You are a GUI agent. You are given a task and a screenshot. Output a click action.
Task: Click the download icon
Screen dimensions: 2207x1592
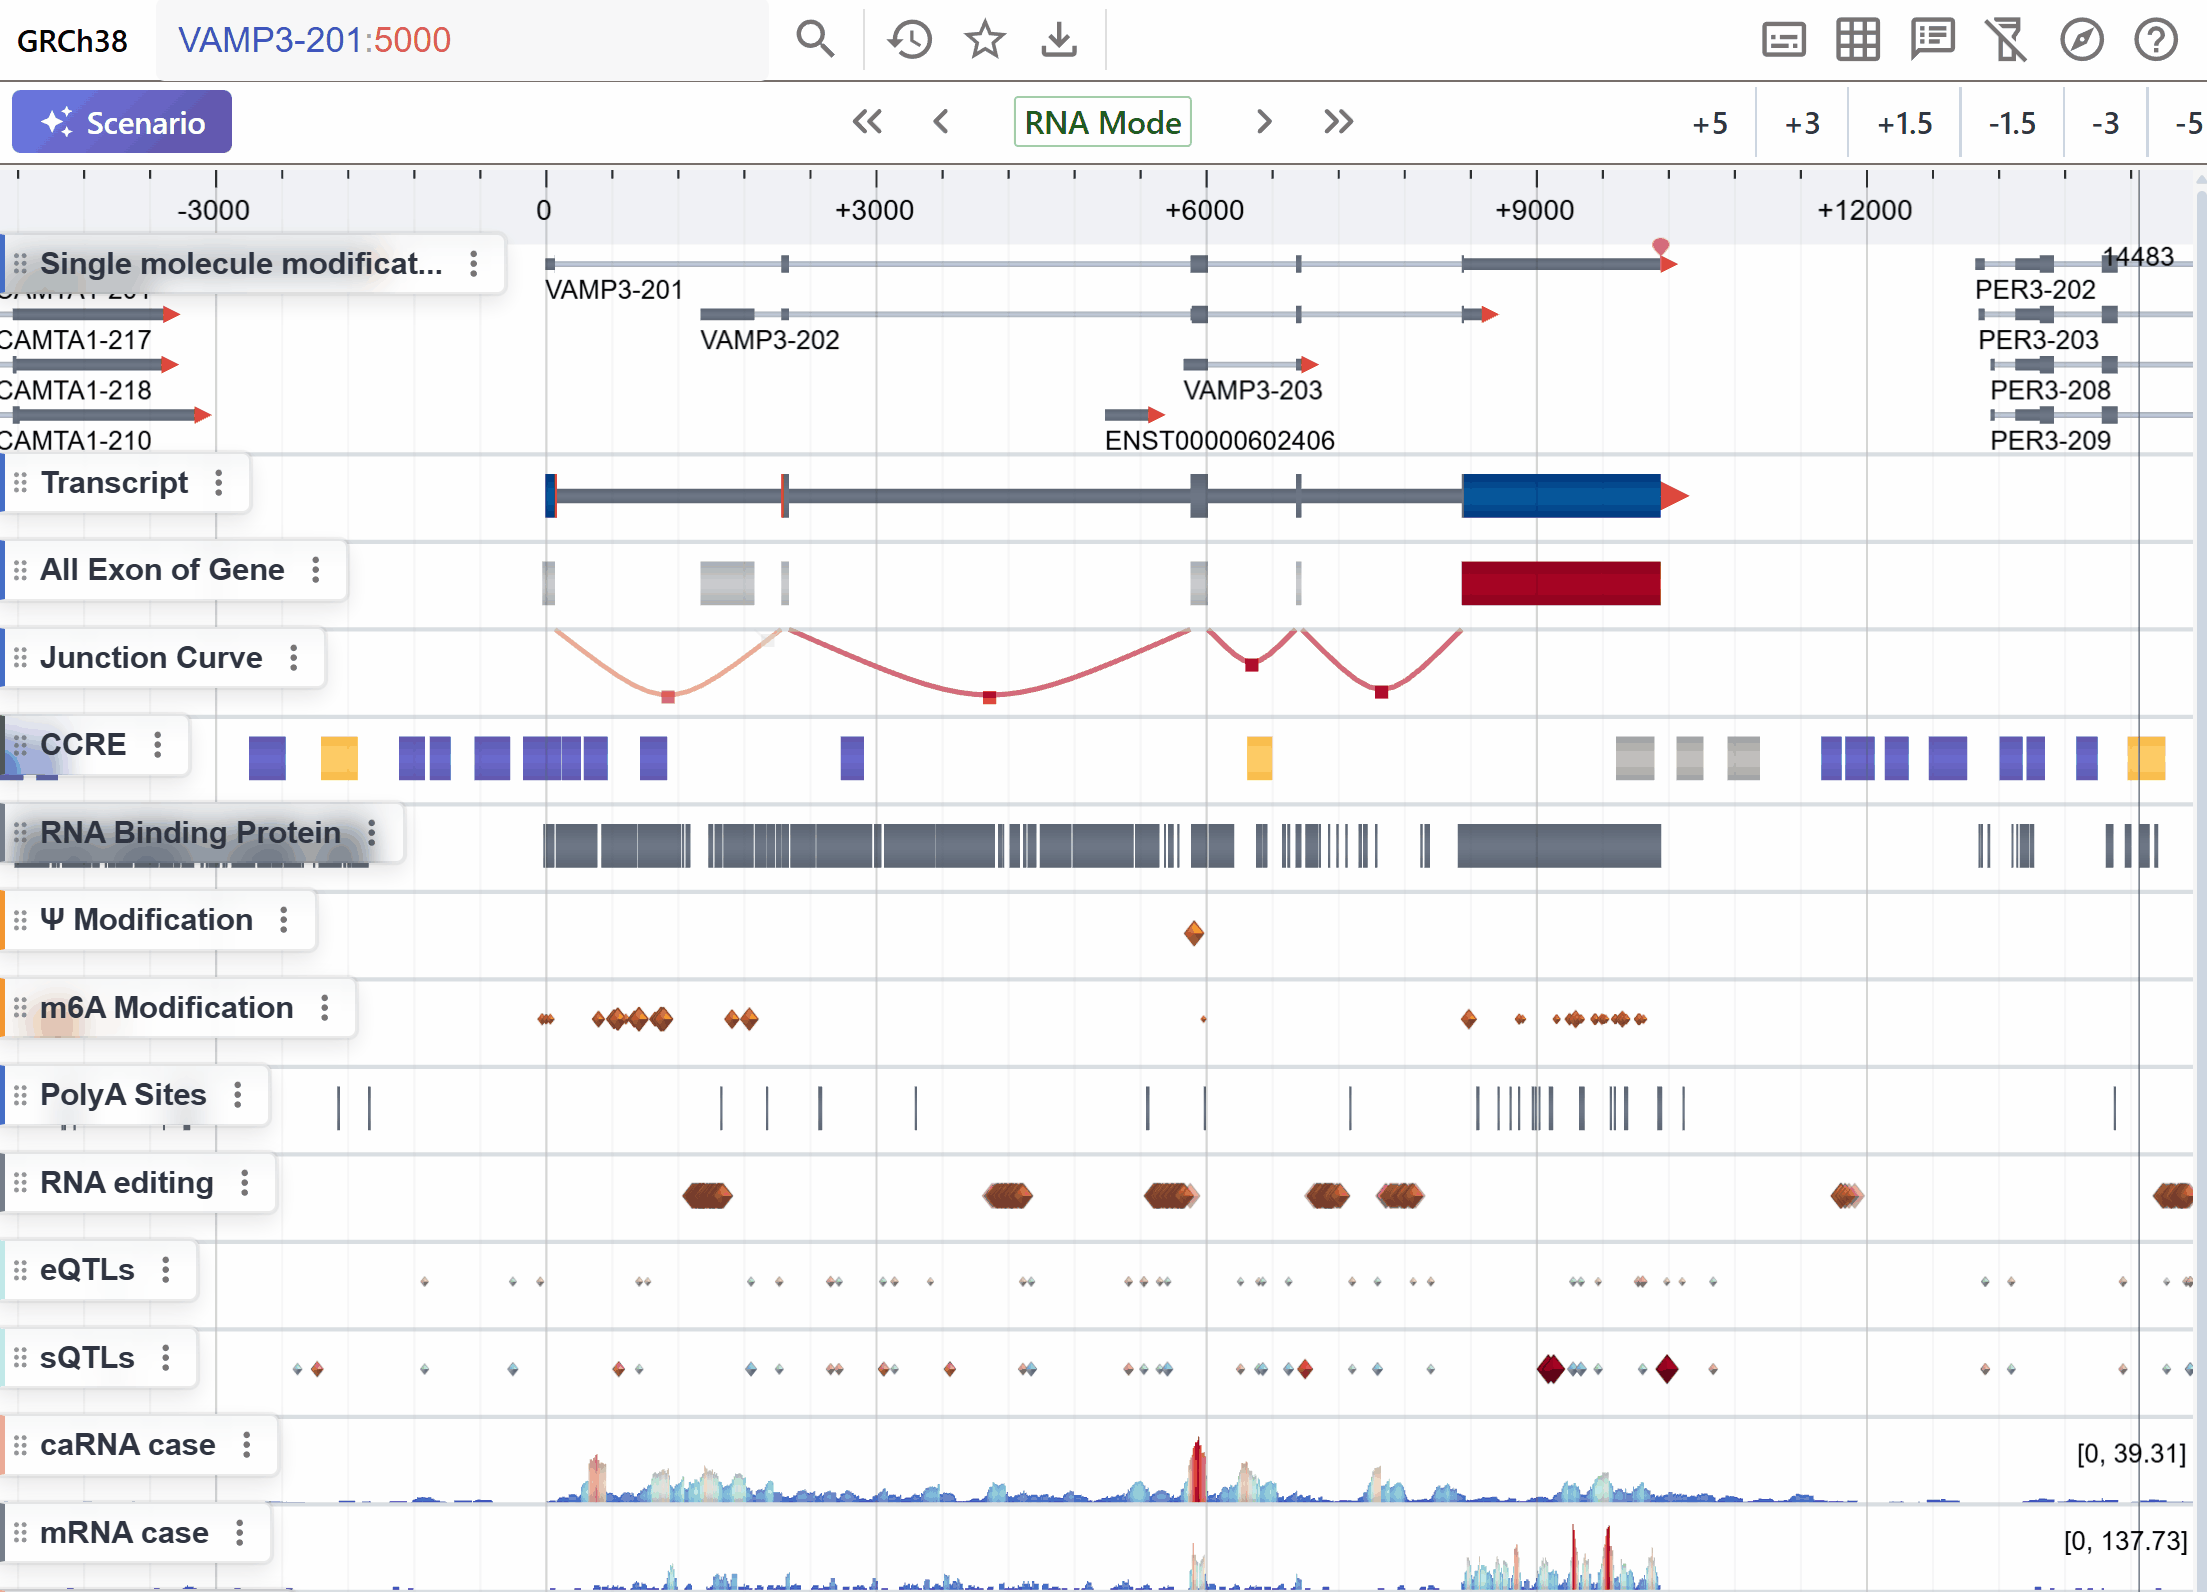click(1058, 40)
